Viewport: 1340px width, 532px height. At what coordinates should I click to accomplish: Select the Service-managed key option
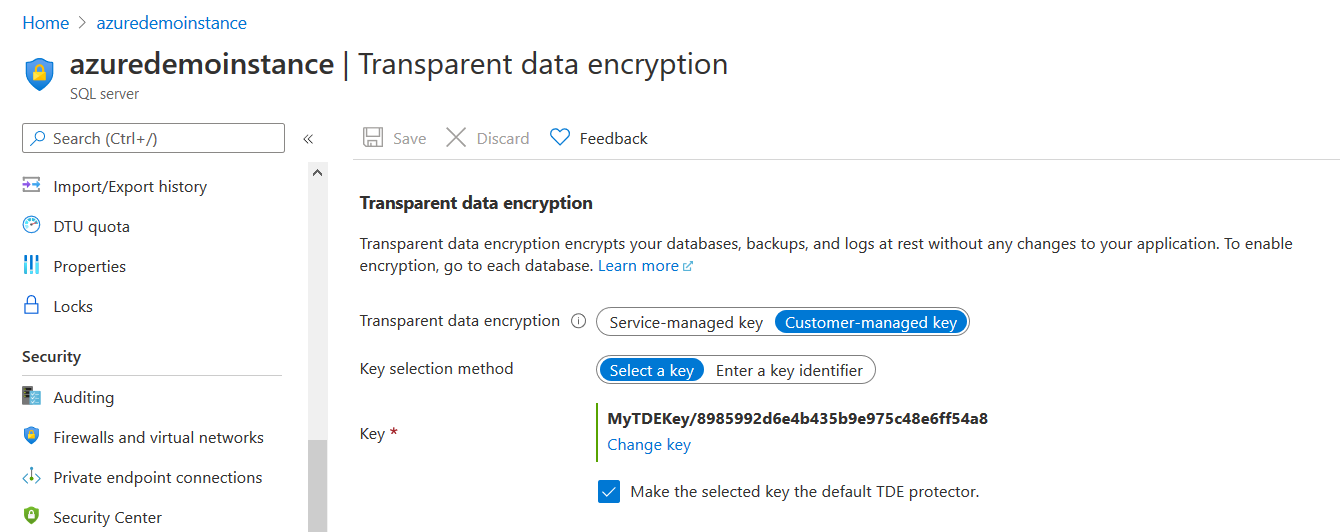(x=686, y=322)
